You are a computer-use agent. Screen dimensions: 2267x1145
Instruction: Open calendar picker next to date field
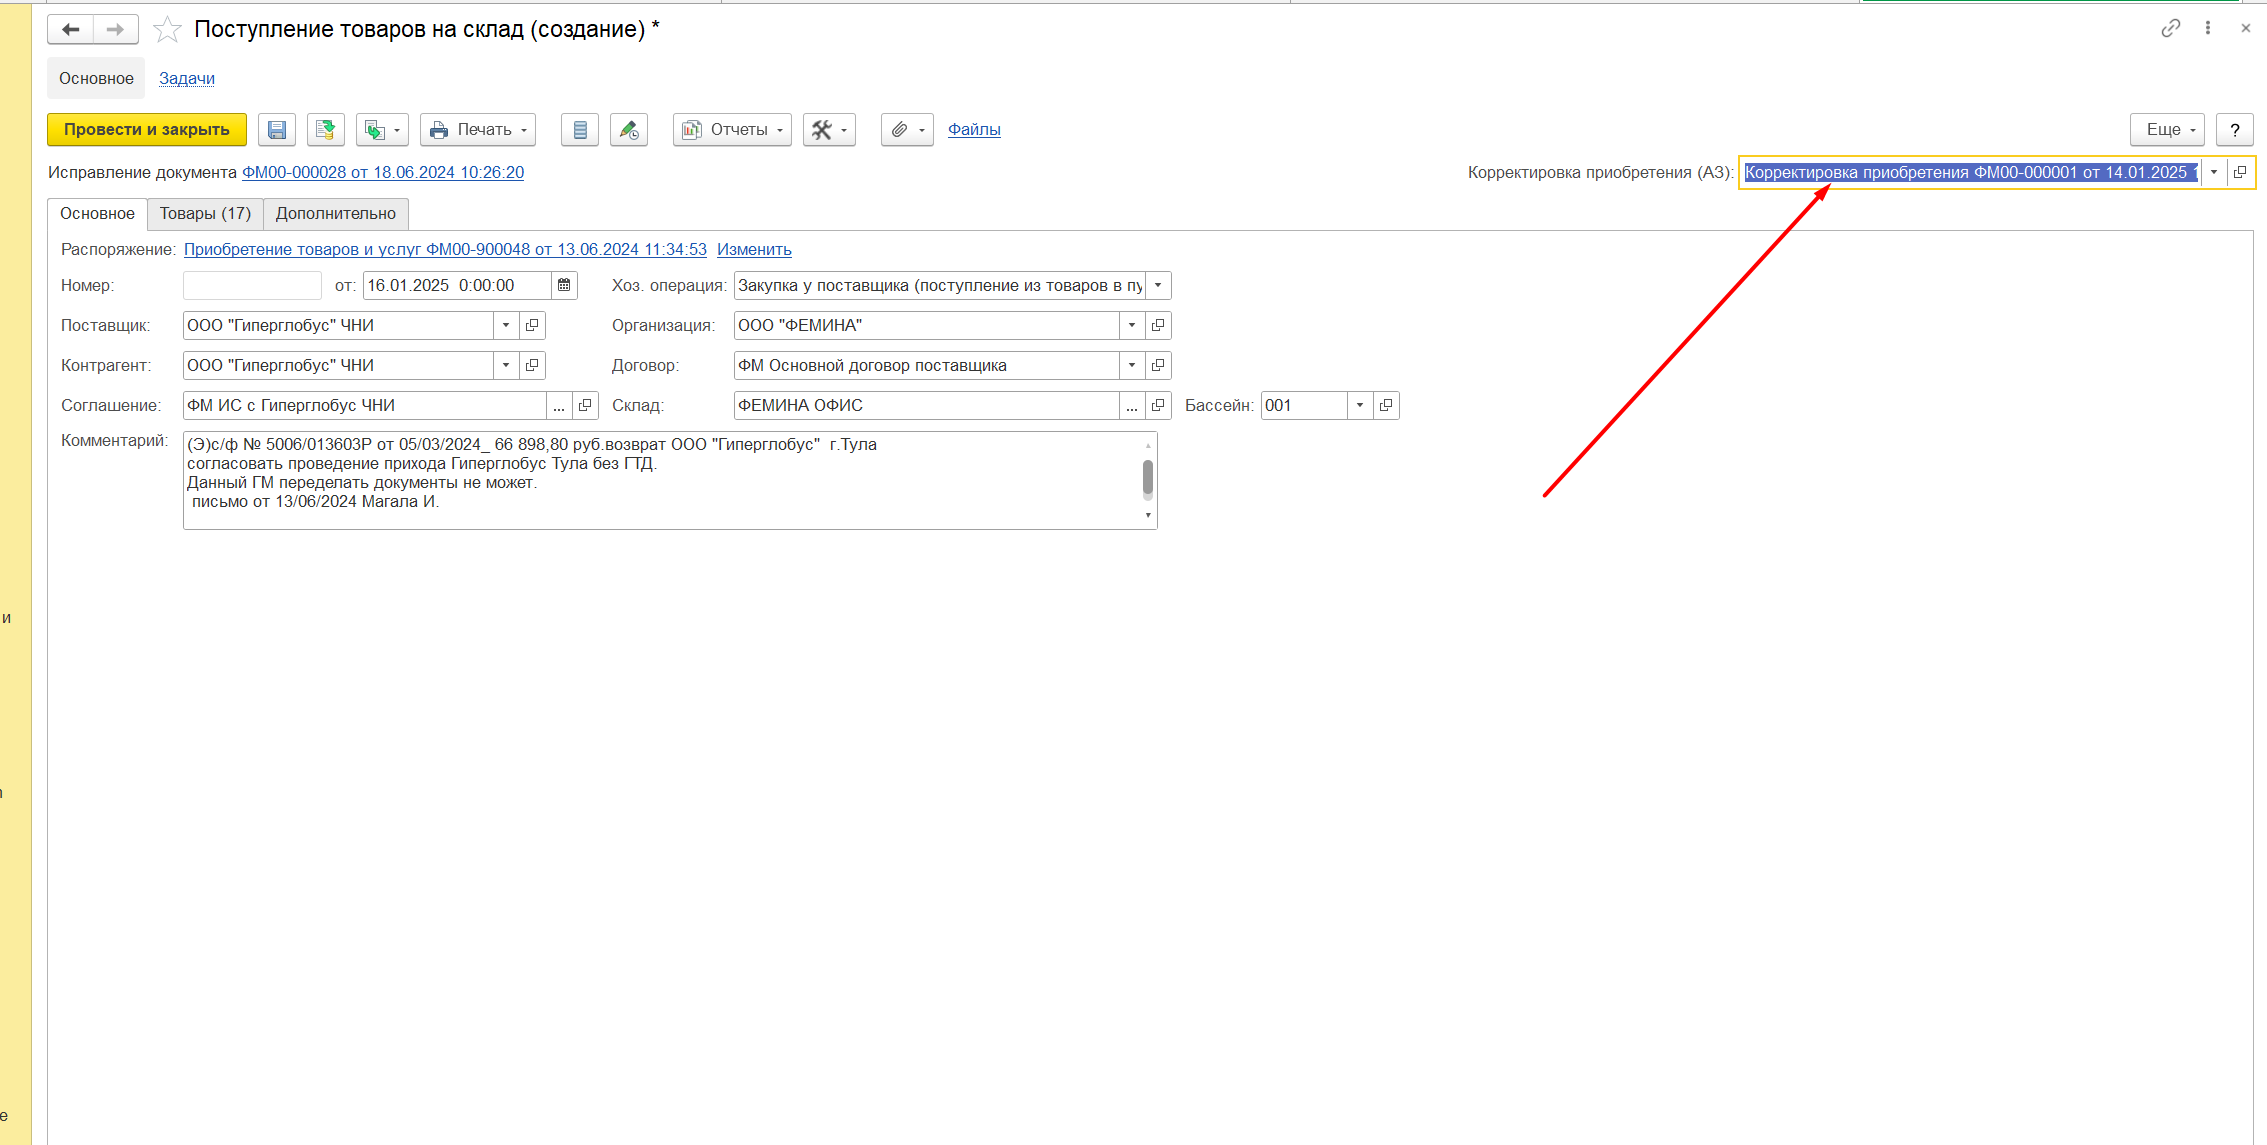[x=564, y=286]
